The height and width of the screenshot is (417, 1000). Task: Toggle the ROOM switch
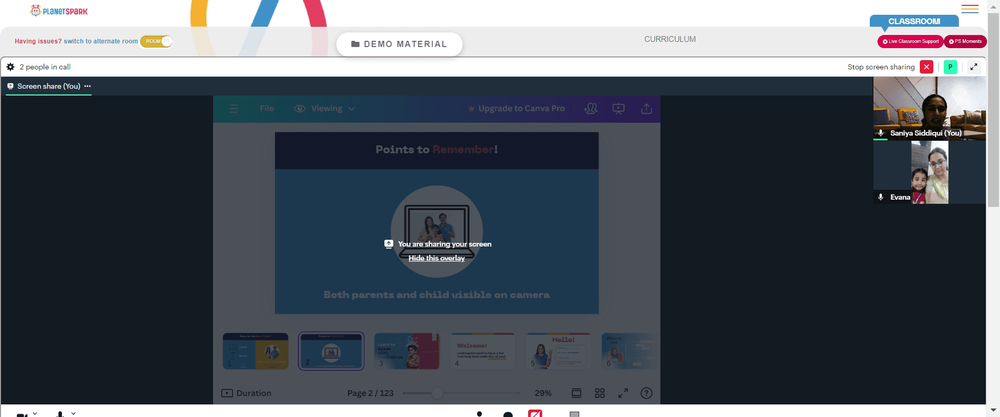pyautogui.click(x=157, y=41)
